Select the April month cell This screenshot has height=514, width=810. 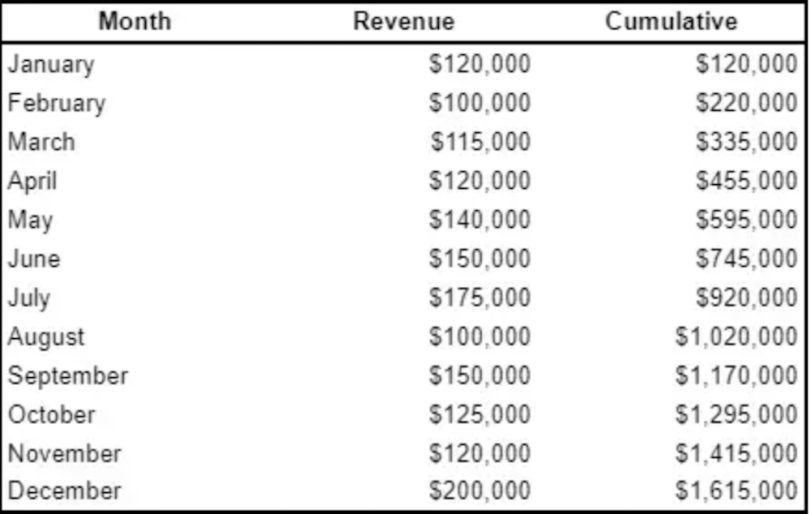pos(33,181)
